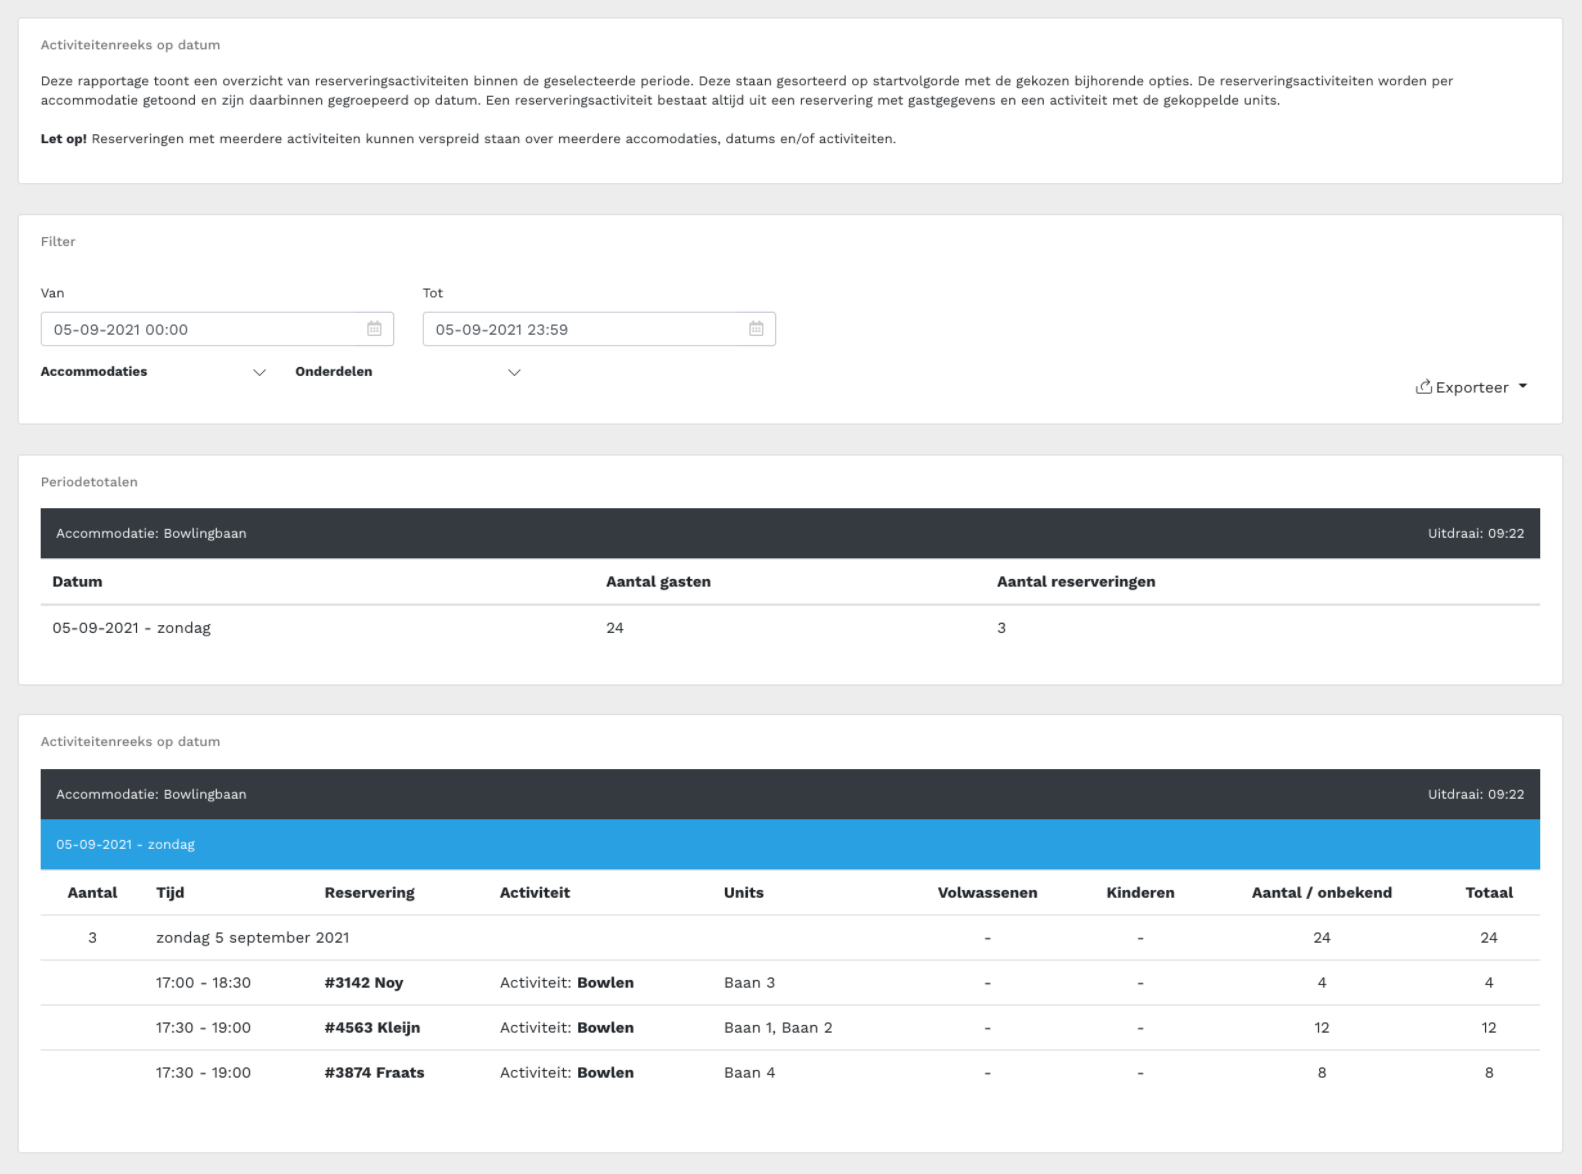Open the Exporteer dropdown caret
The image size is (1582, 1174).
pyautogui.click(x=1523, y=386)
